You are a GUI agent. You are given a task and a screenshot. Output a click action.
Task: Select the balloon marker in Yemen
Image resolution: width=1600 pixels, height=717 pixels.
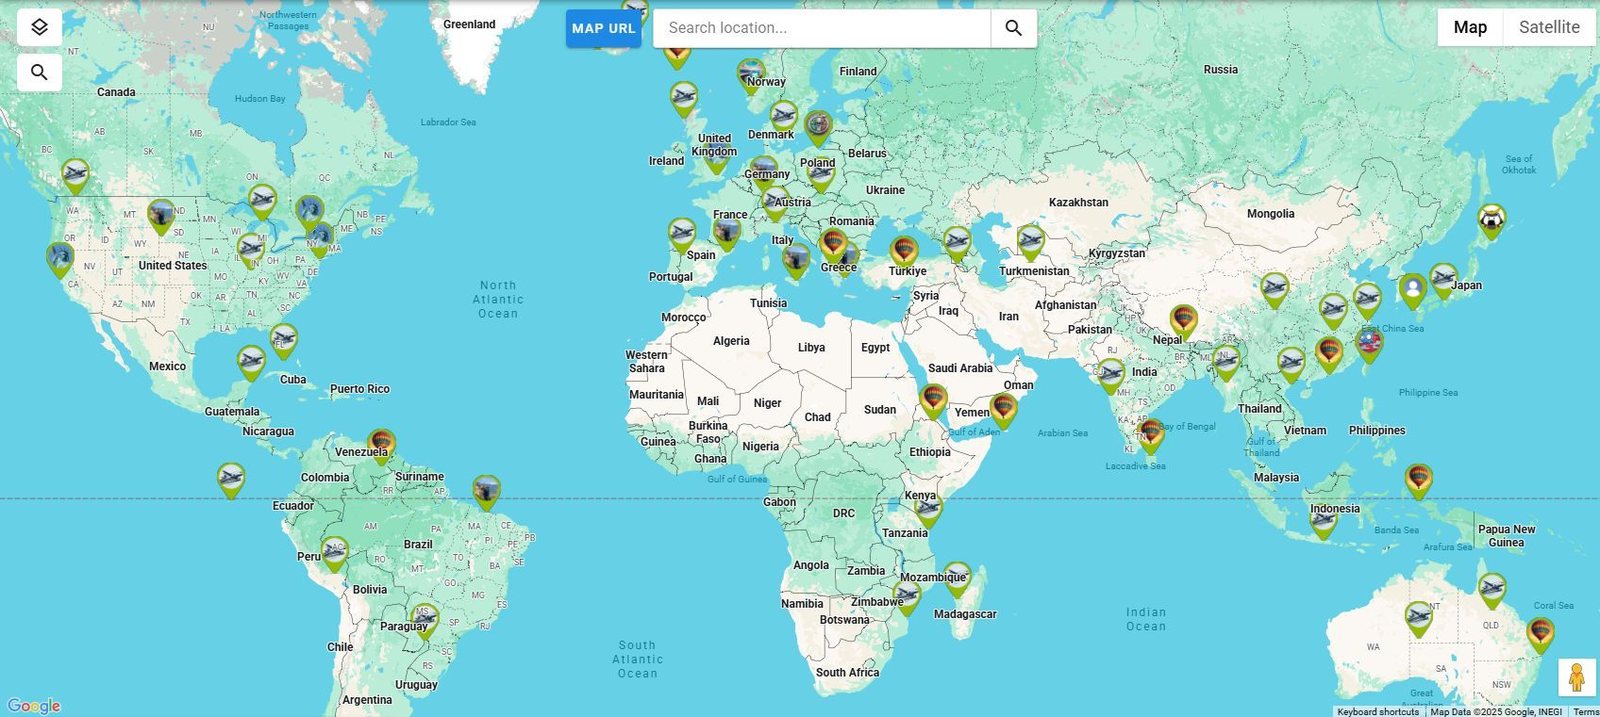pyautogui.click(x=1003, y=410)
